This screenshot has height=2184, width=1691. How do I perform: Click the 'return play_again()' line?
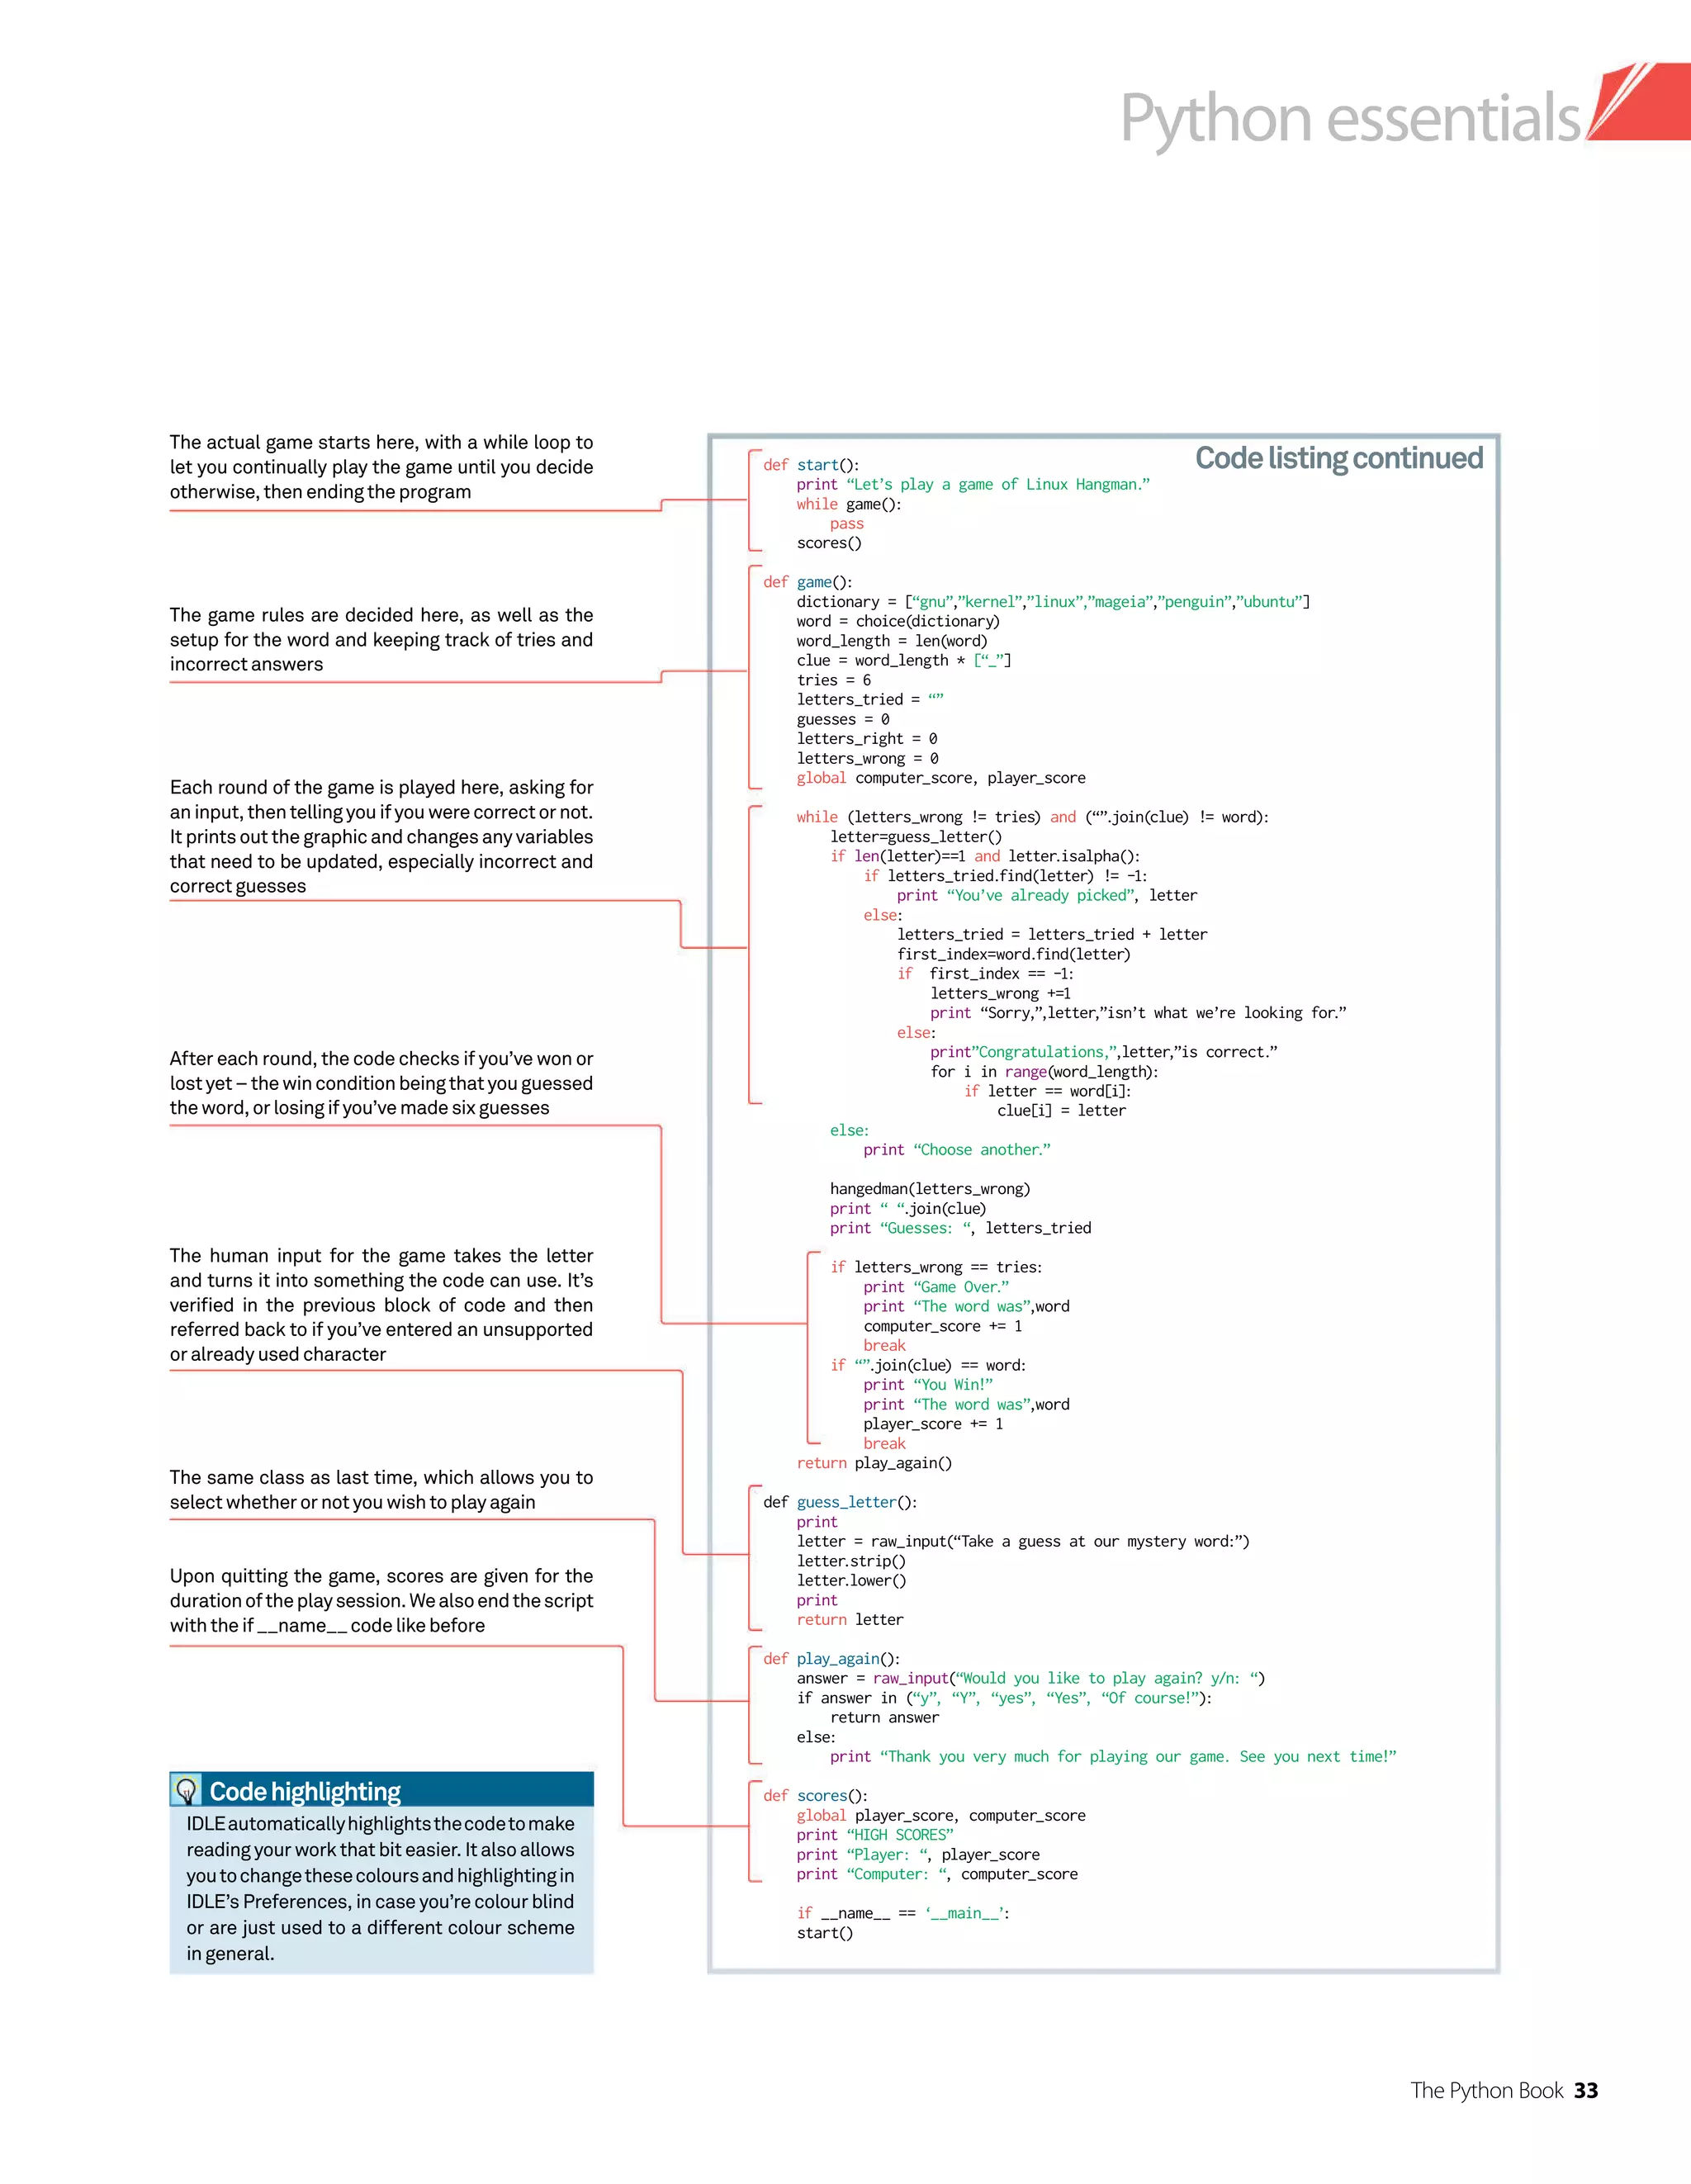[874, 1463]
